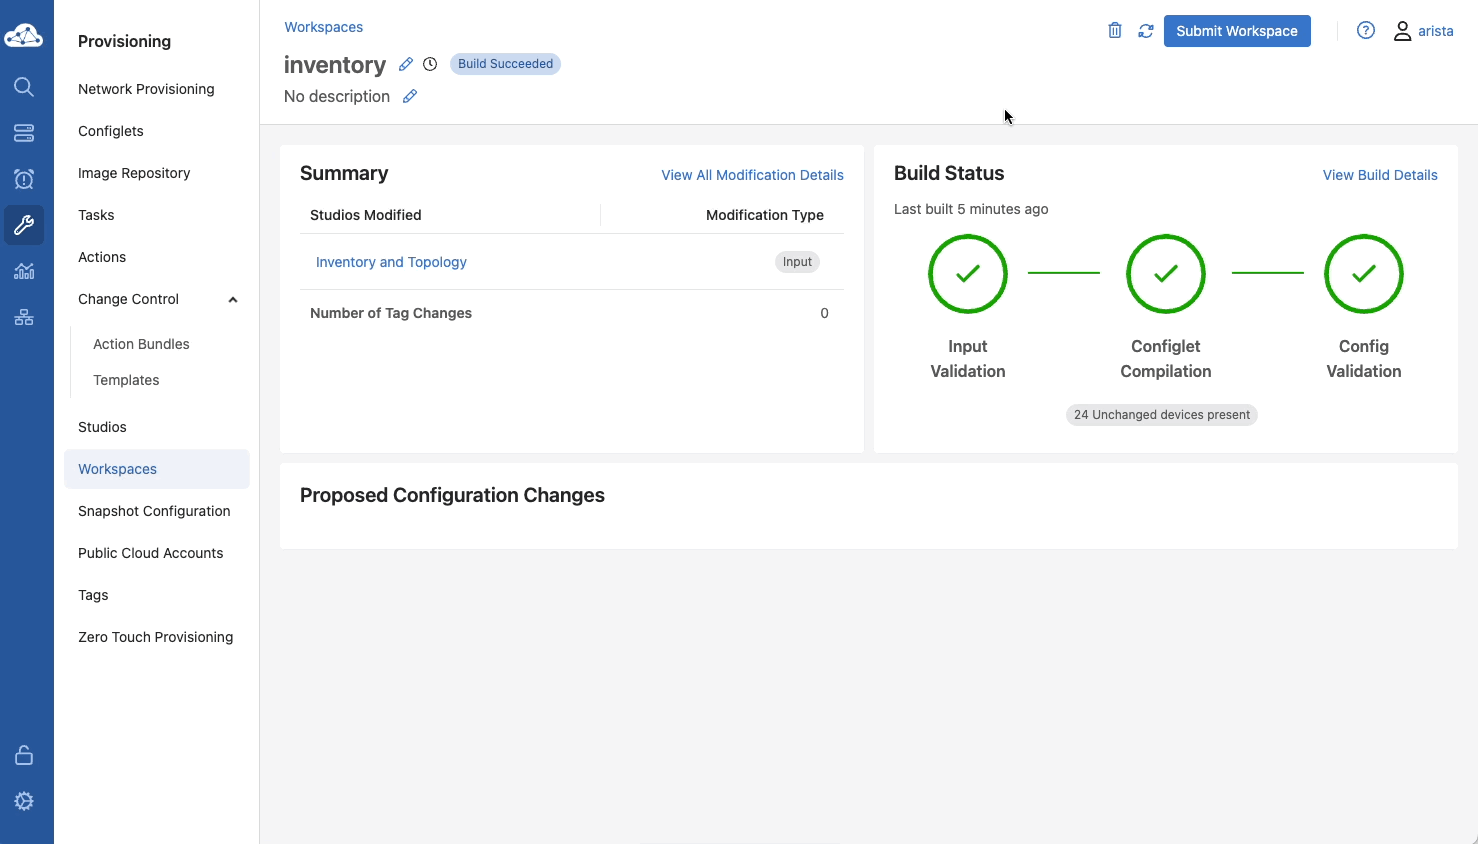Go to Studios in Provisioning menu
This screenshot has height=844, width=1478.
pyautogui.click(x=102, y=427)
